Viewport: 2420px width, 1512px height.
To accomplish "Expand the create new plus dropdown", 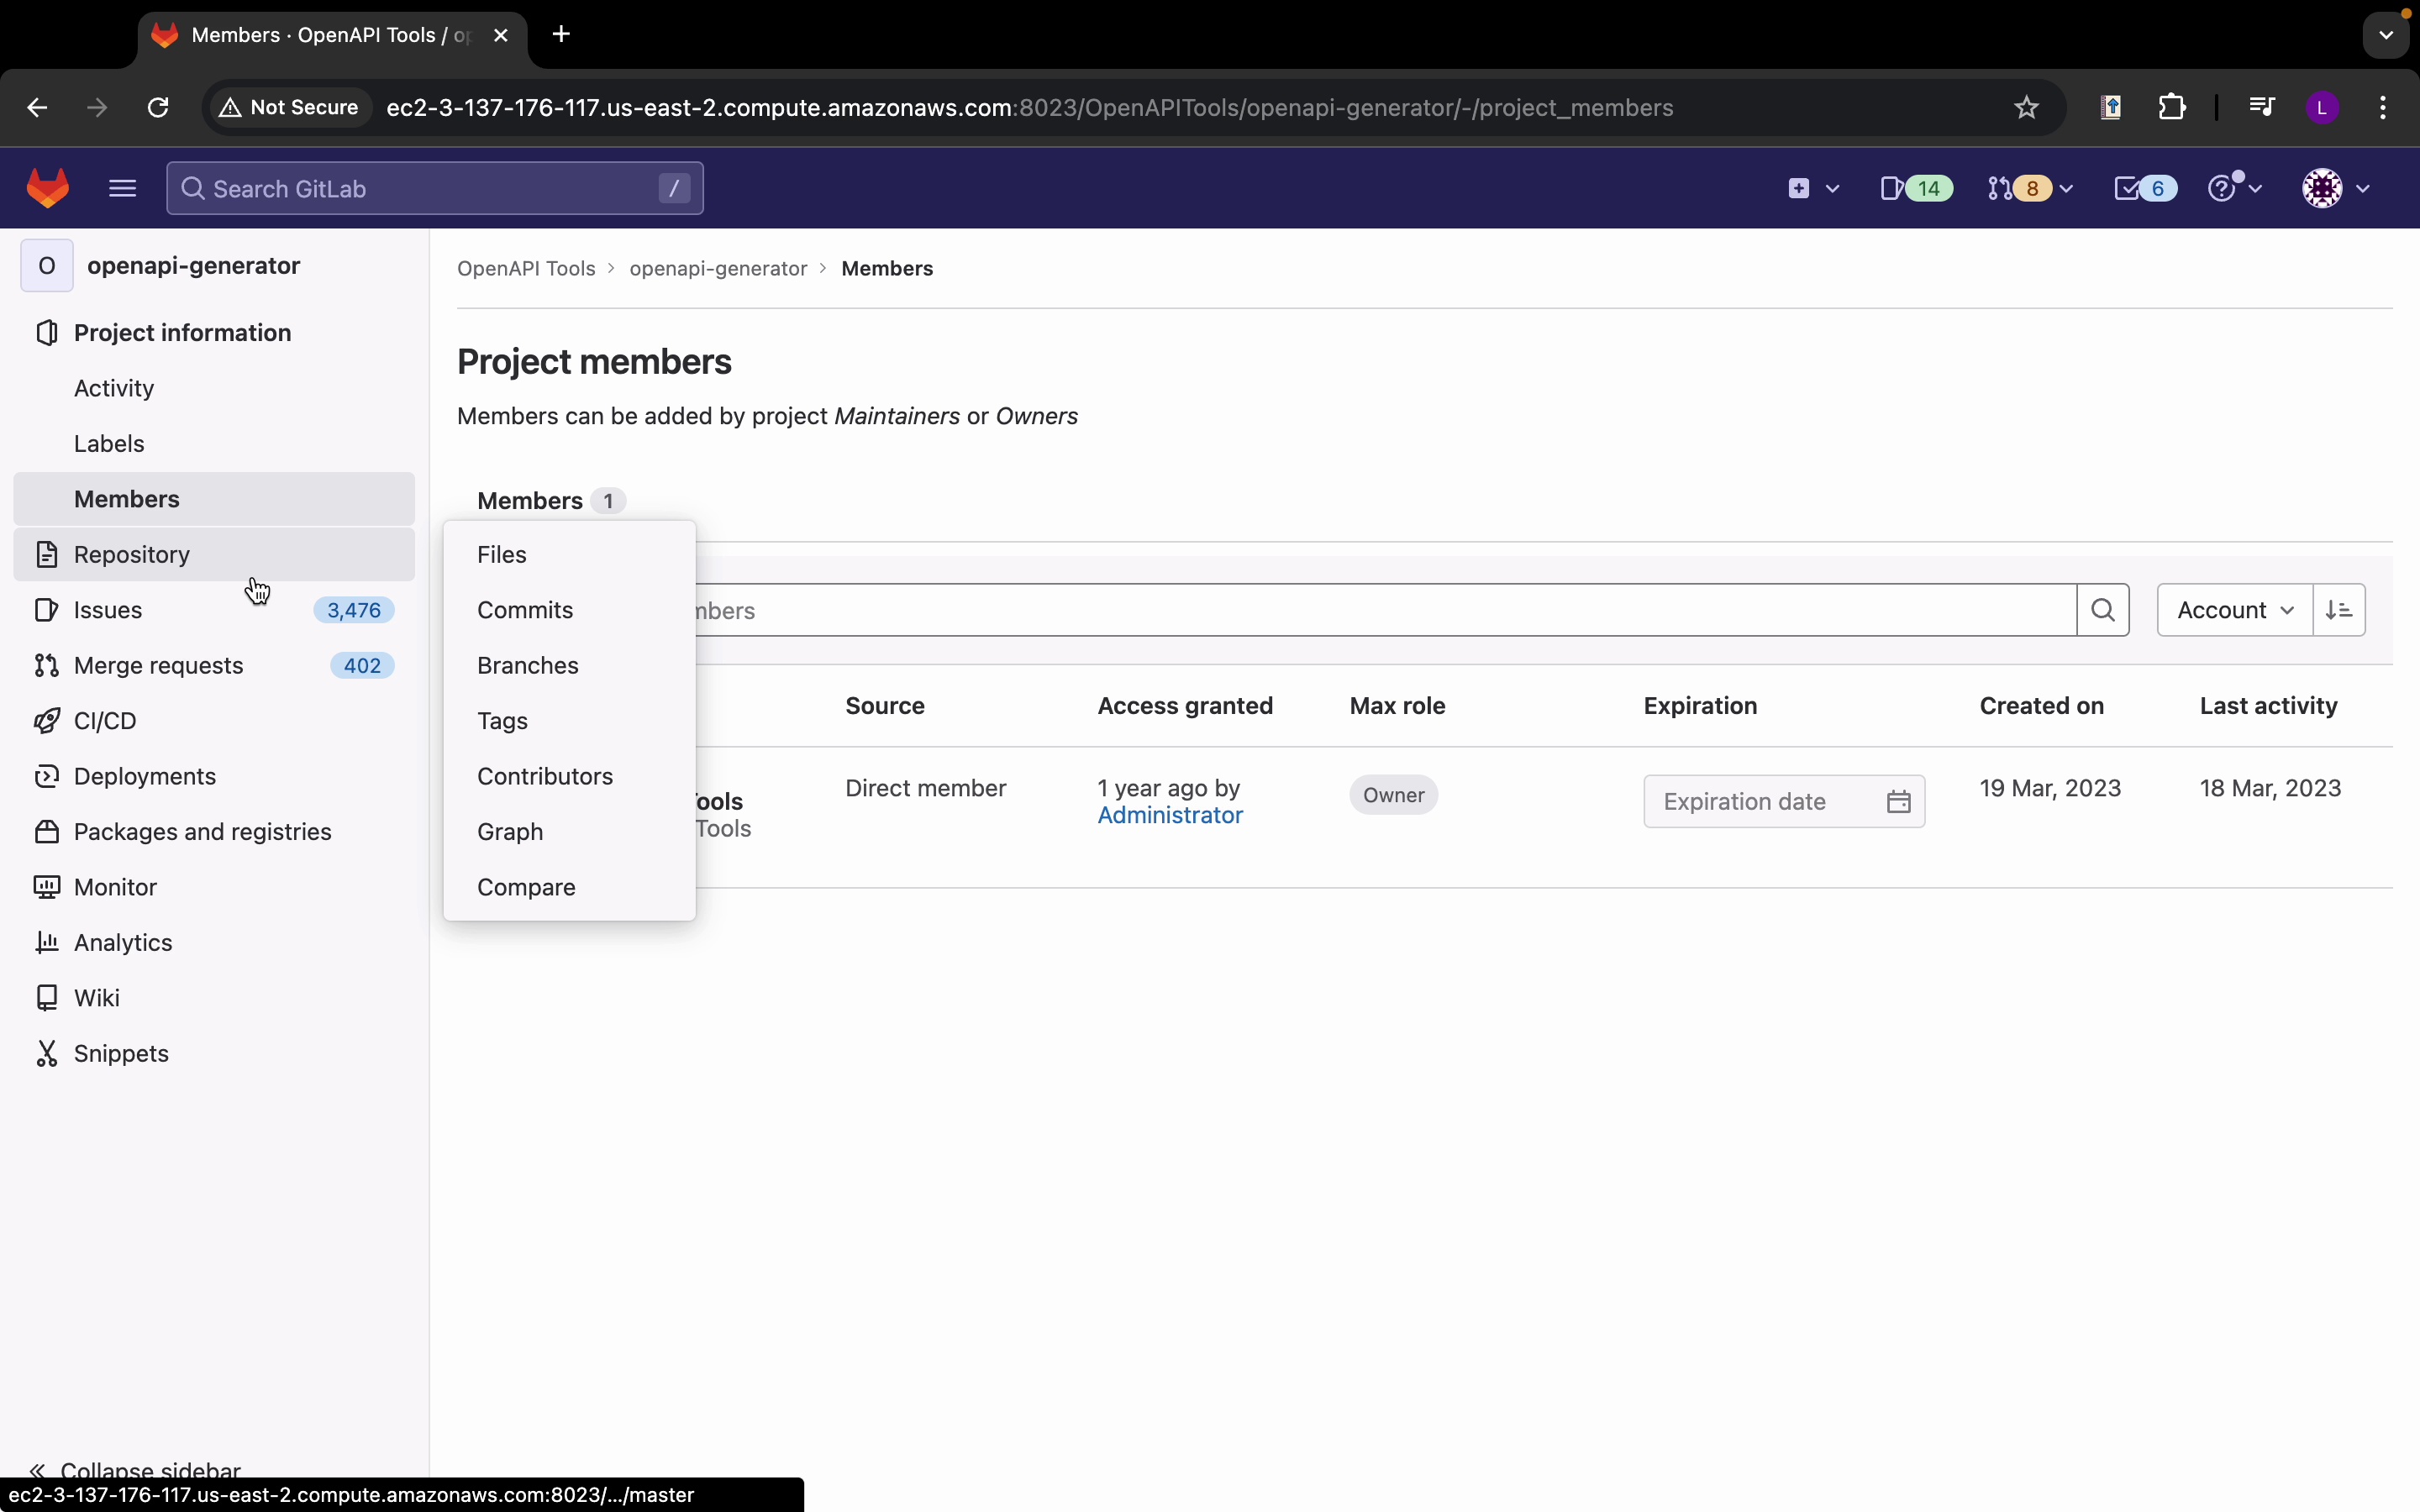I will [1812, 188].
